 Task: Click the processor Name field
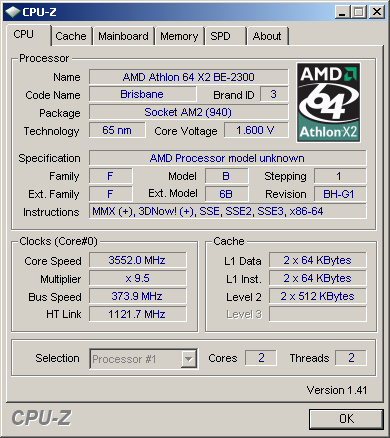pyautogui.click(x=189, y=77)
